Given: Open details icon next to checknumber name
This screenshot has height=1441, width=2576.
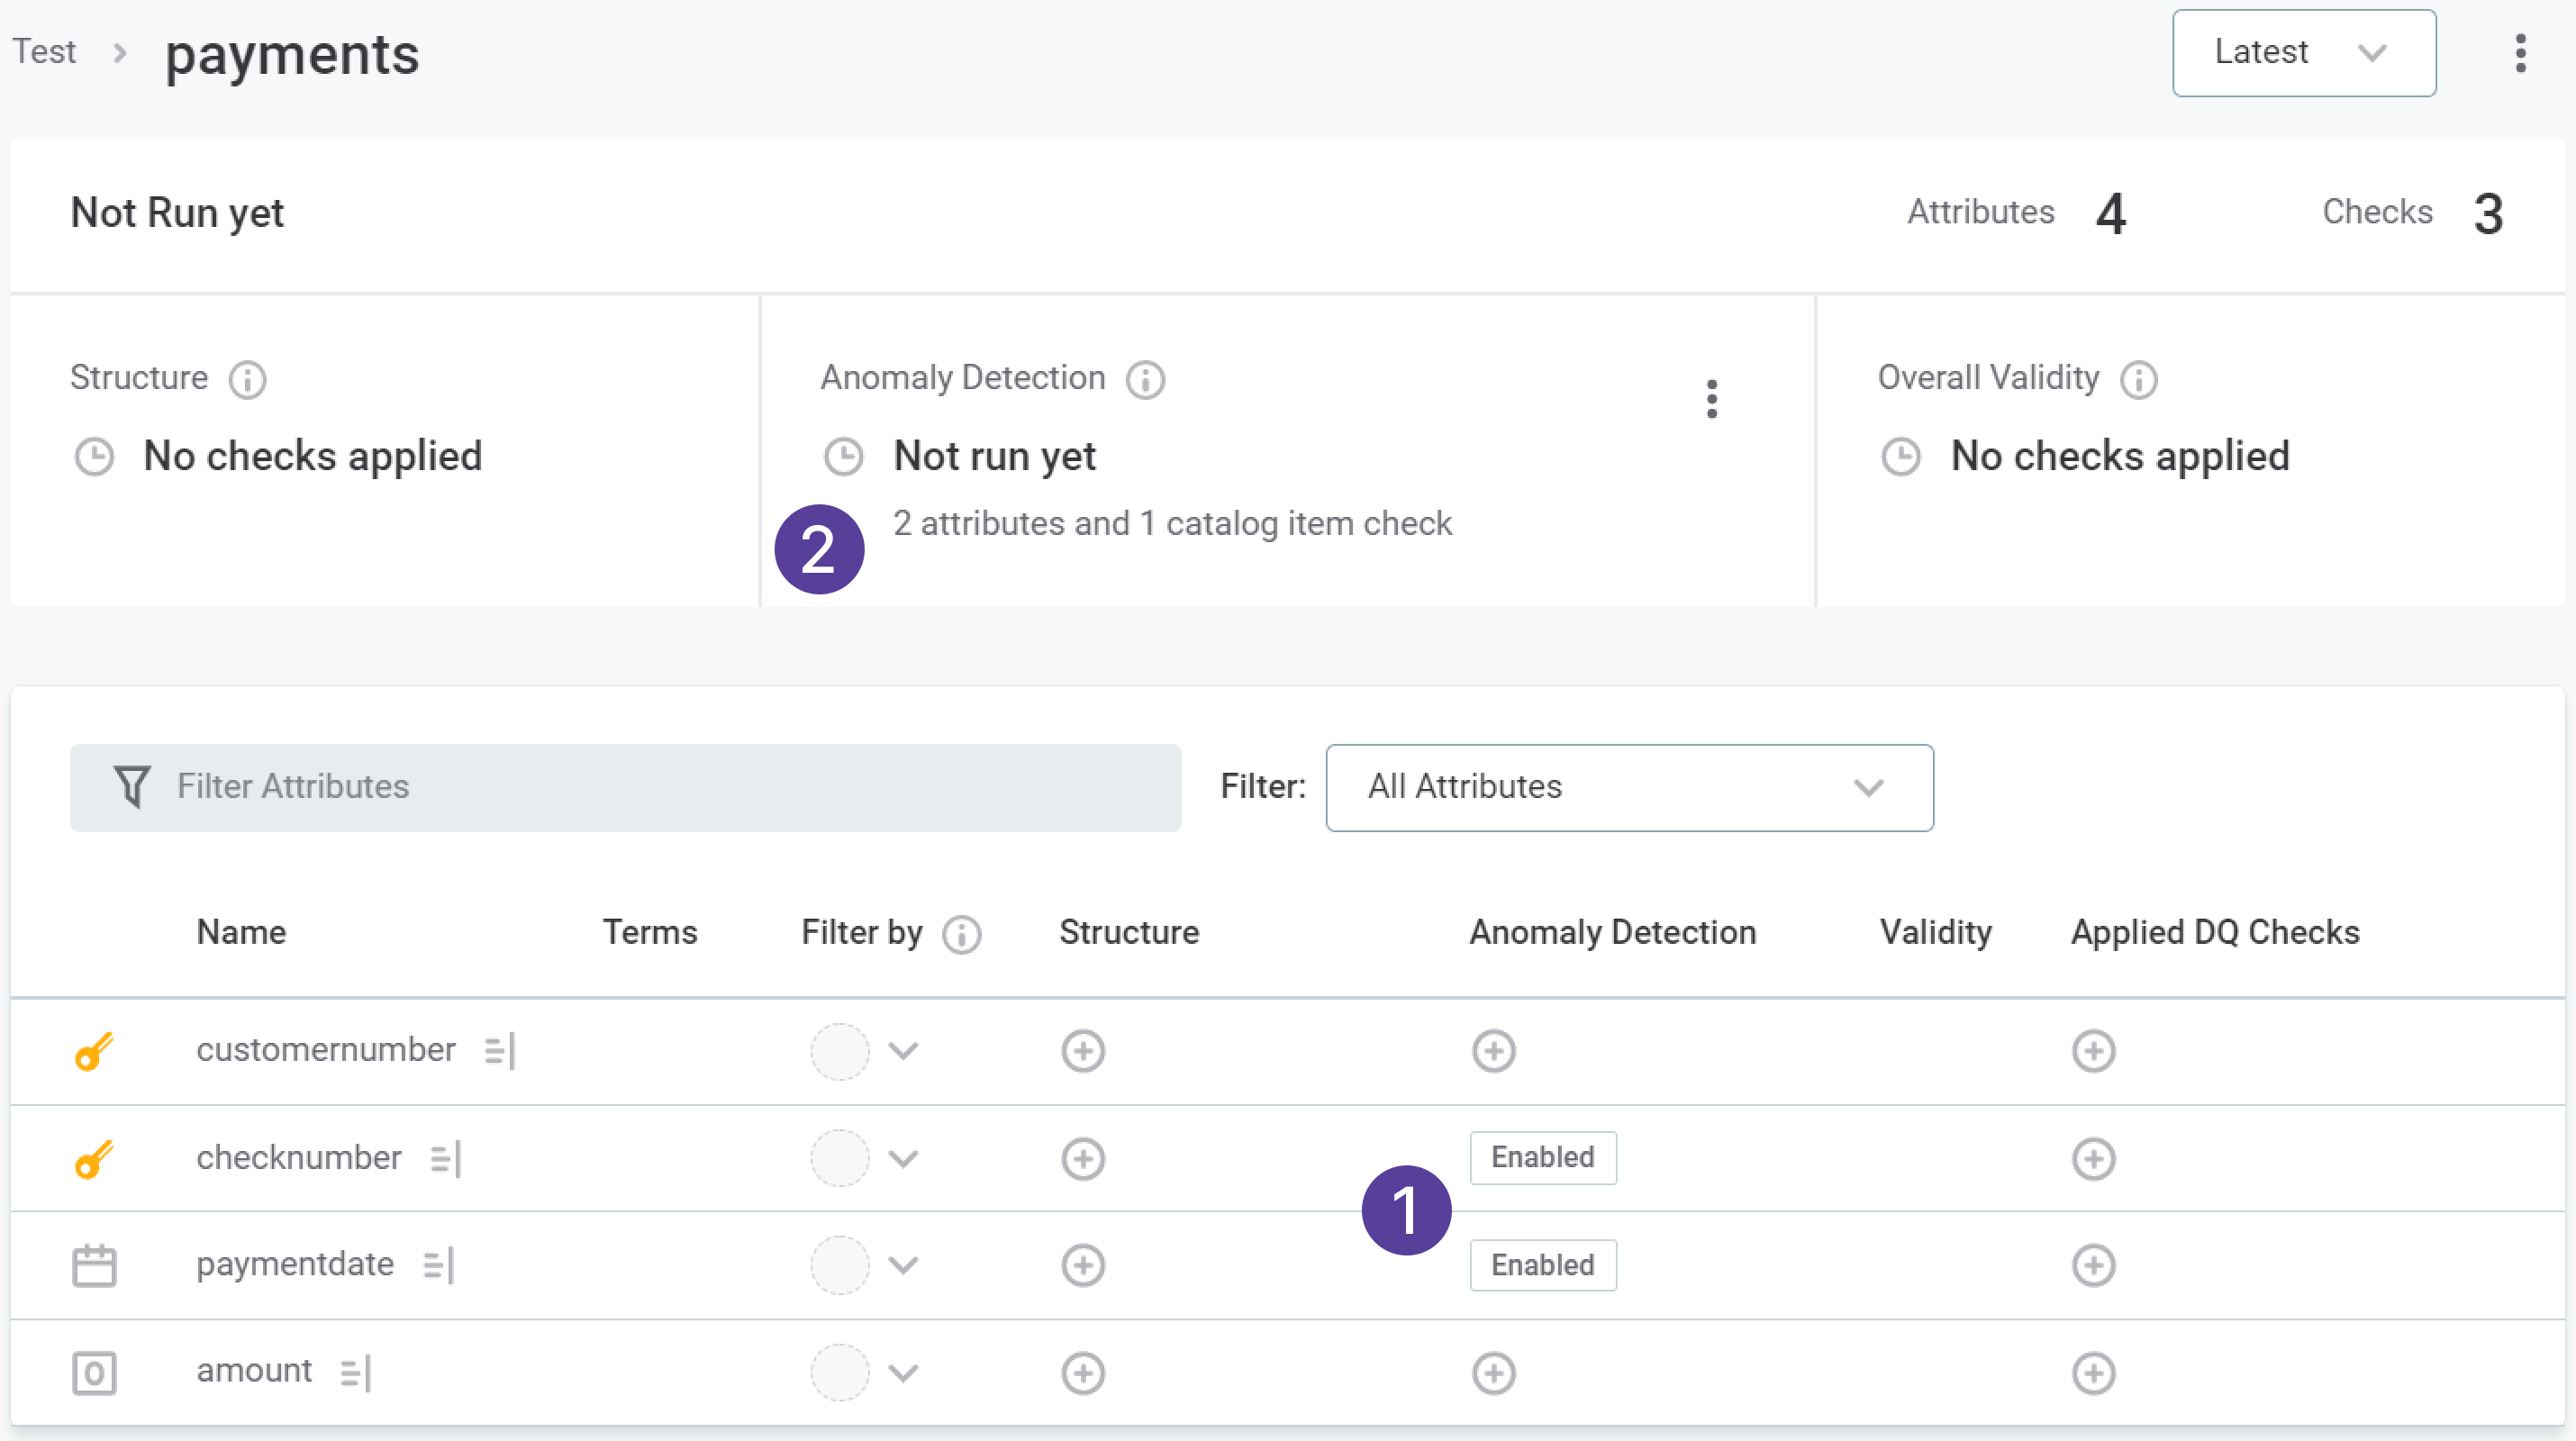Looking at the screenshot, I should 445,1159.
